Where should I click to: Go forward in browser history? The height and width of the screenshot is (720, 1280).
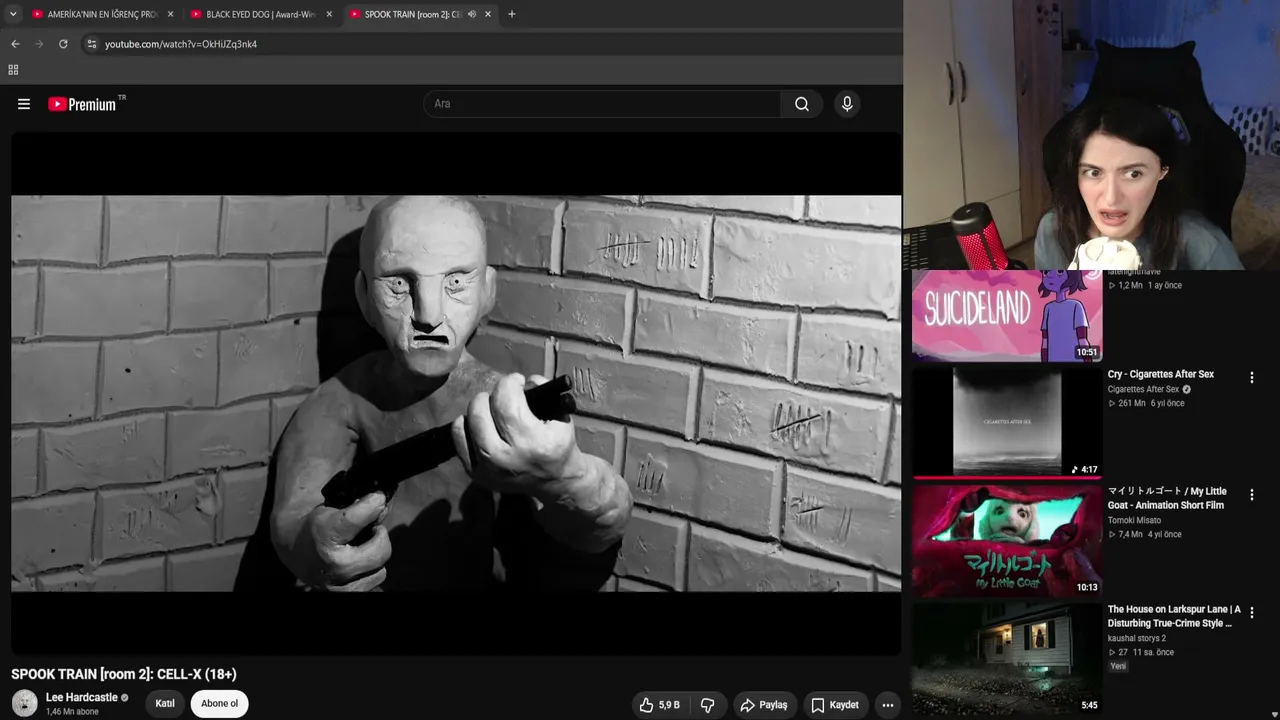coord(39,44)
